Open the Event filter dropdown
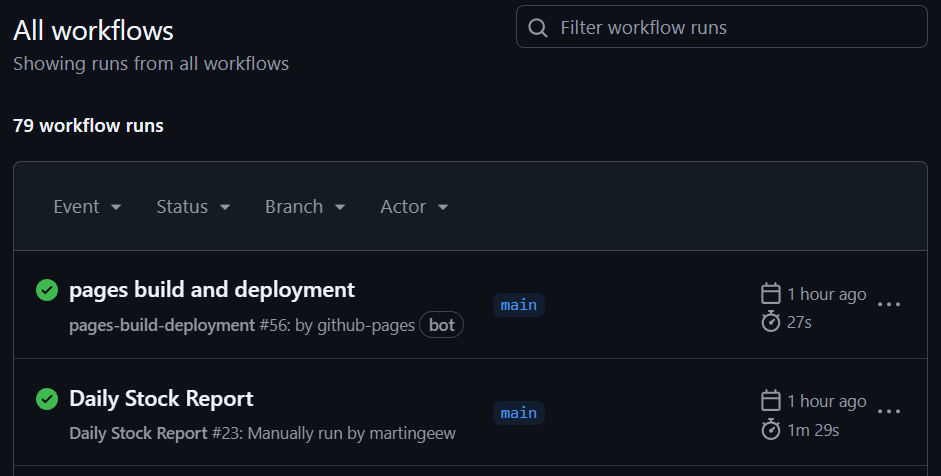The height and width of the screenshot is (476, 941). [x=87, y=207]
